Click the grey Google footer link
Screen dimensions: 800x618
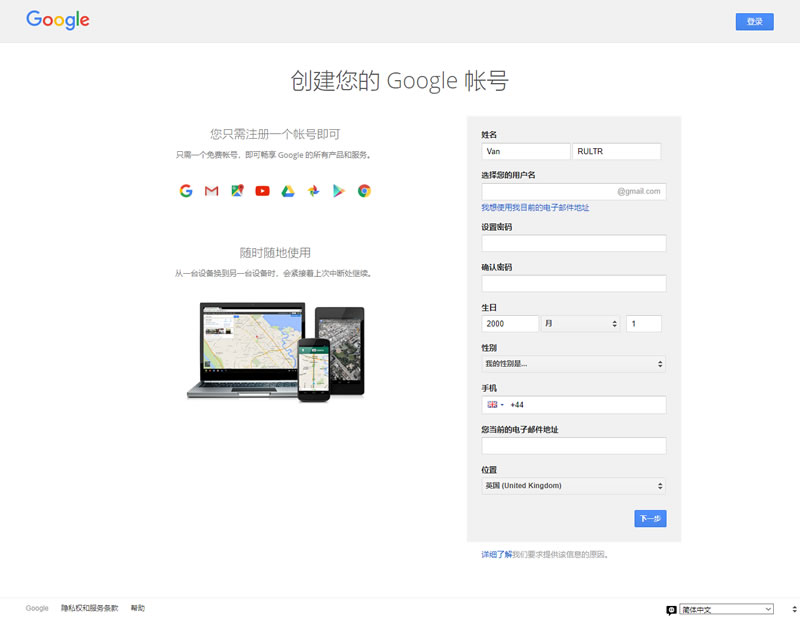[x=37, y=608]
